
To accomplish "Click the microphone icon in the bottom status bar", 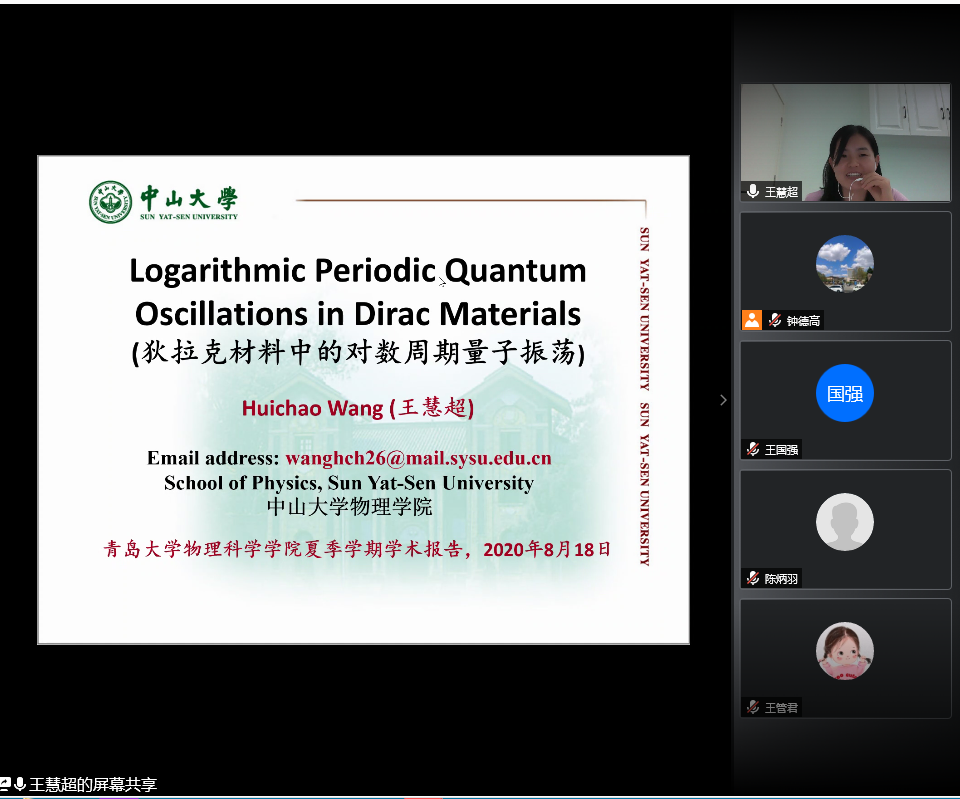I will click(x=20, y=784).
